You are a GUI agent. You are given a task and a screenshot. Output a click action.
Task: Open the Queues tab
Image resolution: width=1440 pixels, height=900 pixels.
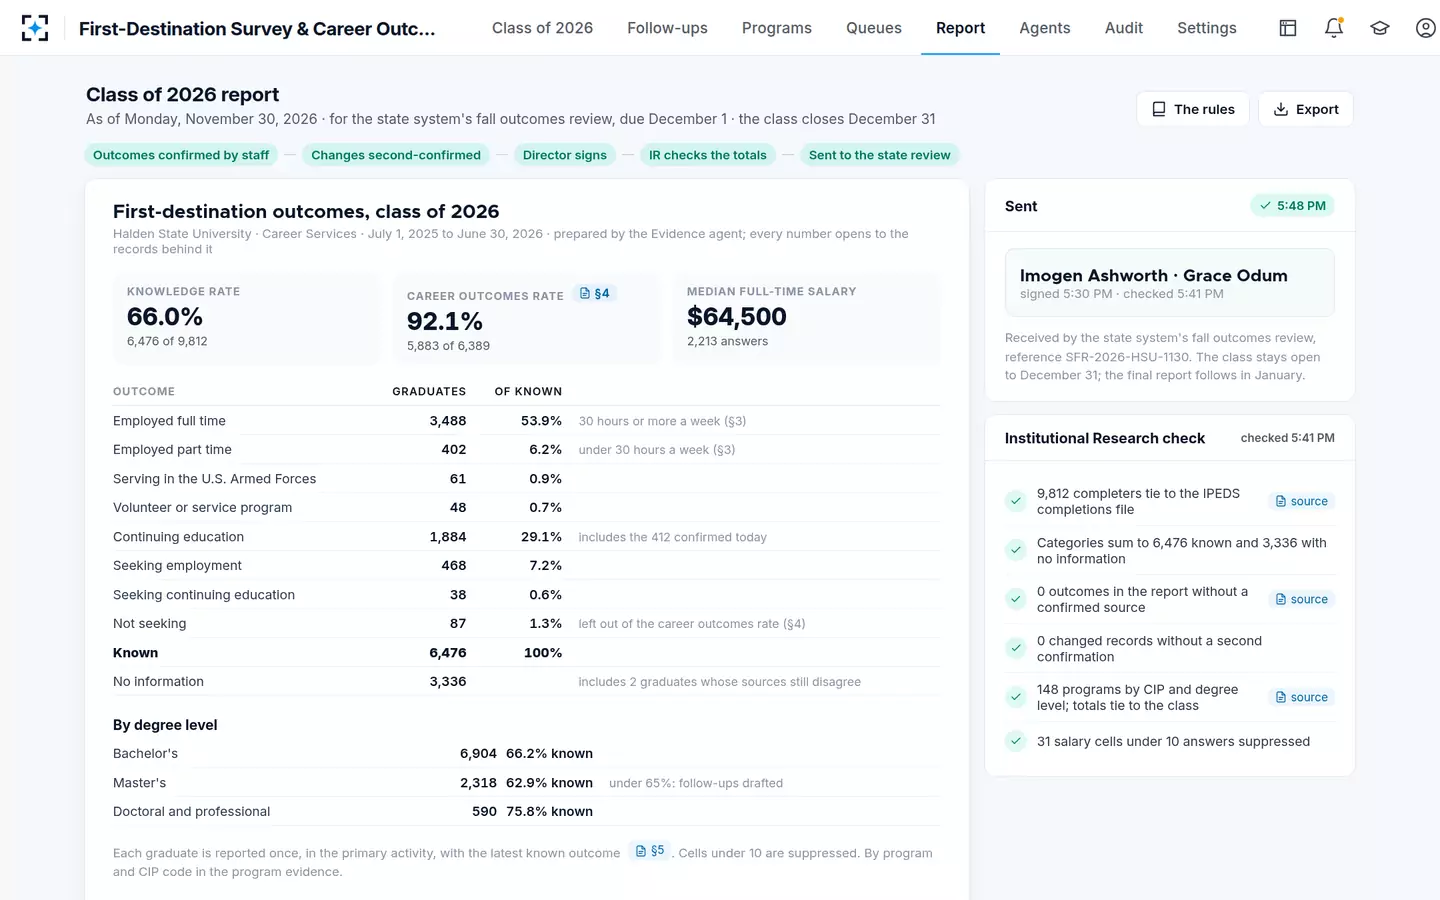point(874,28)
